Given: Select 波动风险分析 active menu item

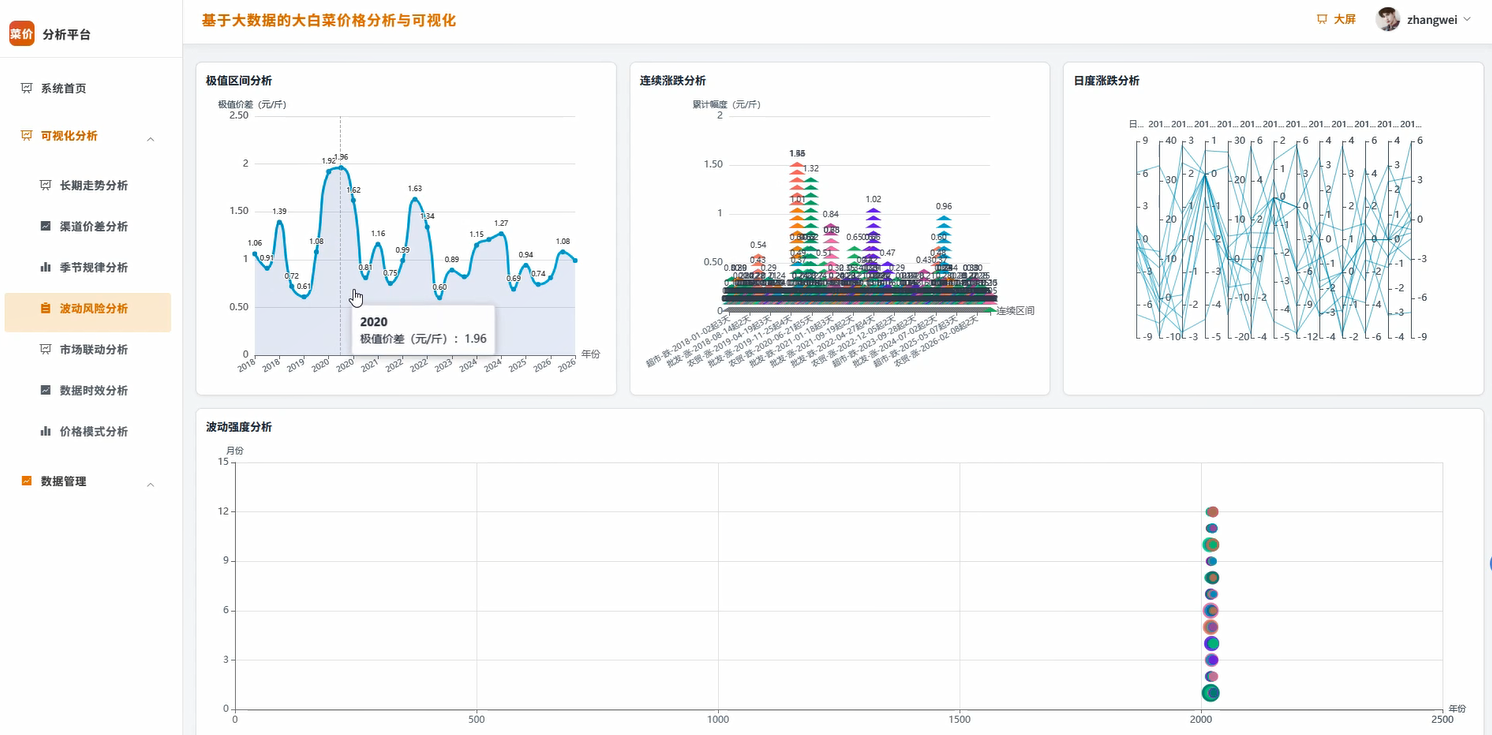Looking at the screenshot, I should [x=88, y=312].
